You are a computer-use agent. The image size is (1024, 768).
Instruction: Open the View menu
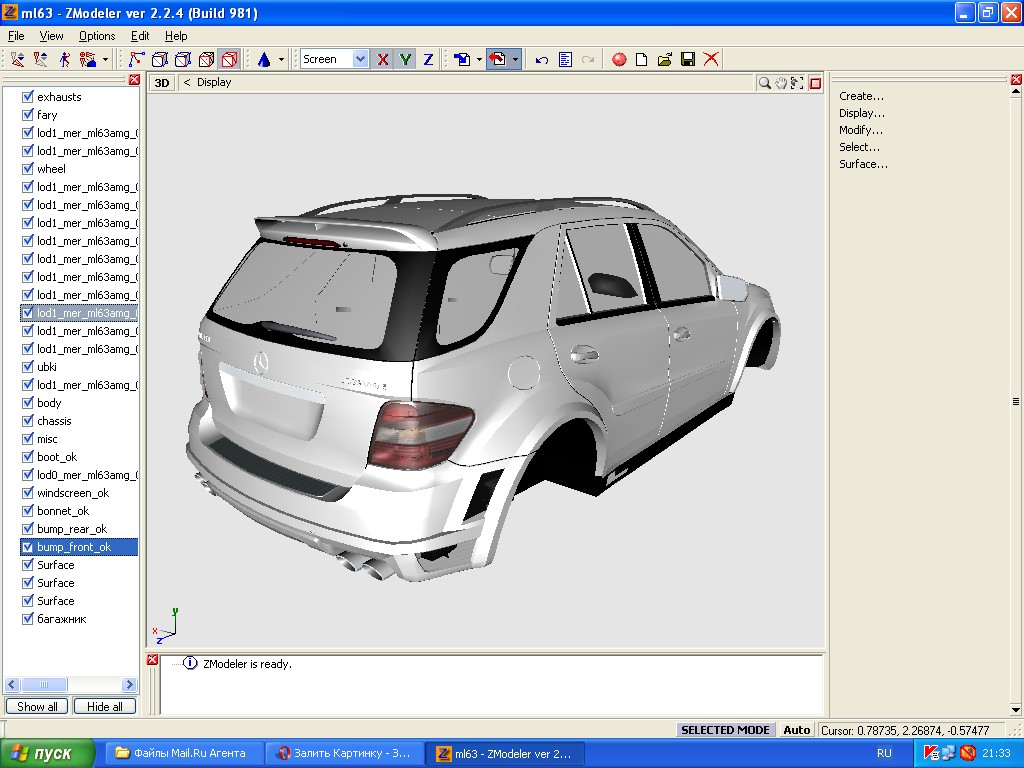coord(51,36)
